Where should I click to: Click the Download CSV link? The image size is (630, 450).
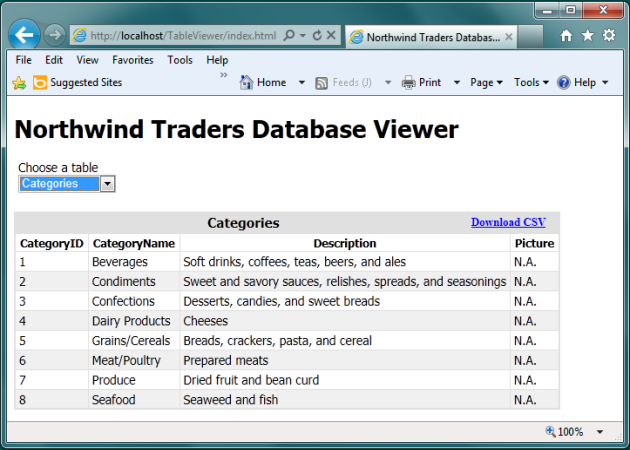tap(508, 222)
